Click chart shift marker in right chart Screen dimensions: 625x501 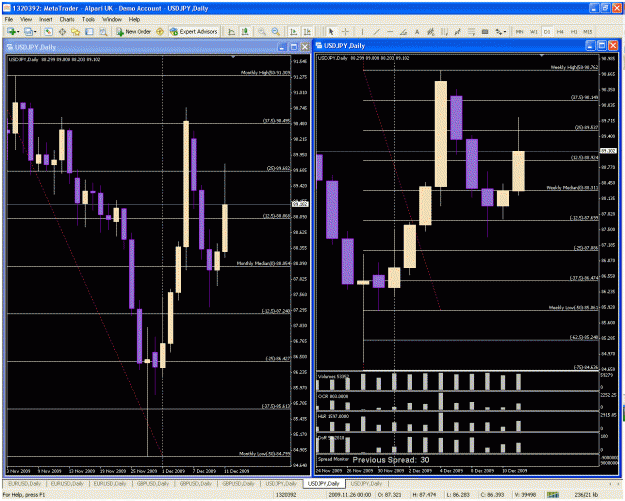point(541,56)
